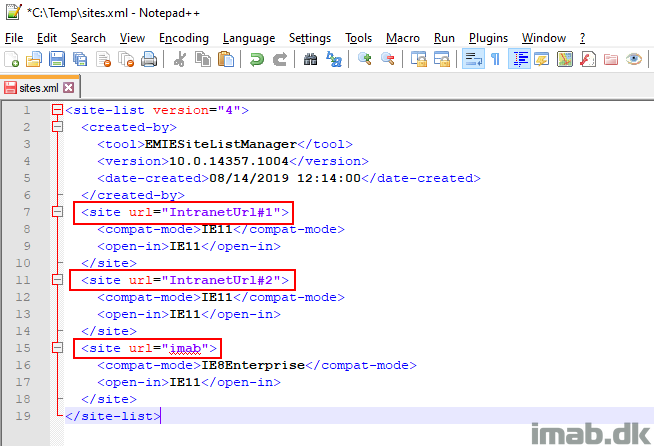Click the New file toolbar icon
Screen dimensions: 654x446
tap(12, 59)
